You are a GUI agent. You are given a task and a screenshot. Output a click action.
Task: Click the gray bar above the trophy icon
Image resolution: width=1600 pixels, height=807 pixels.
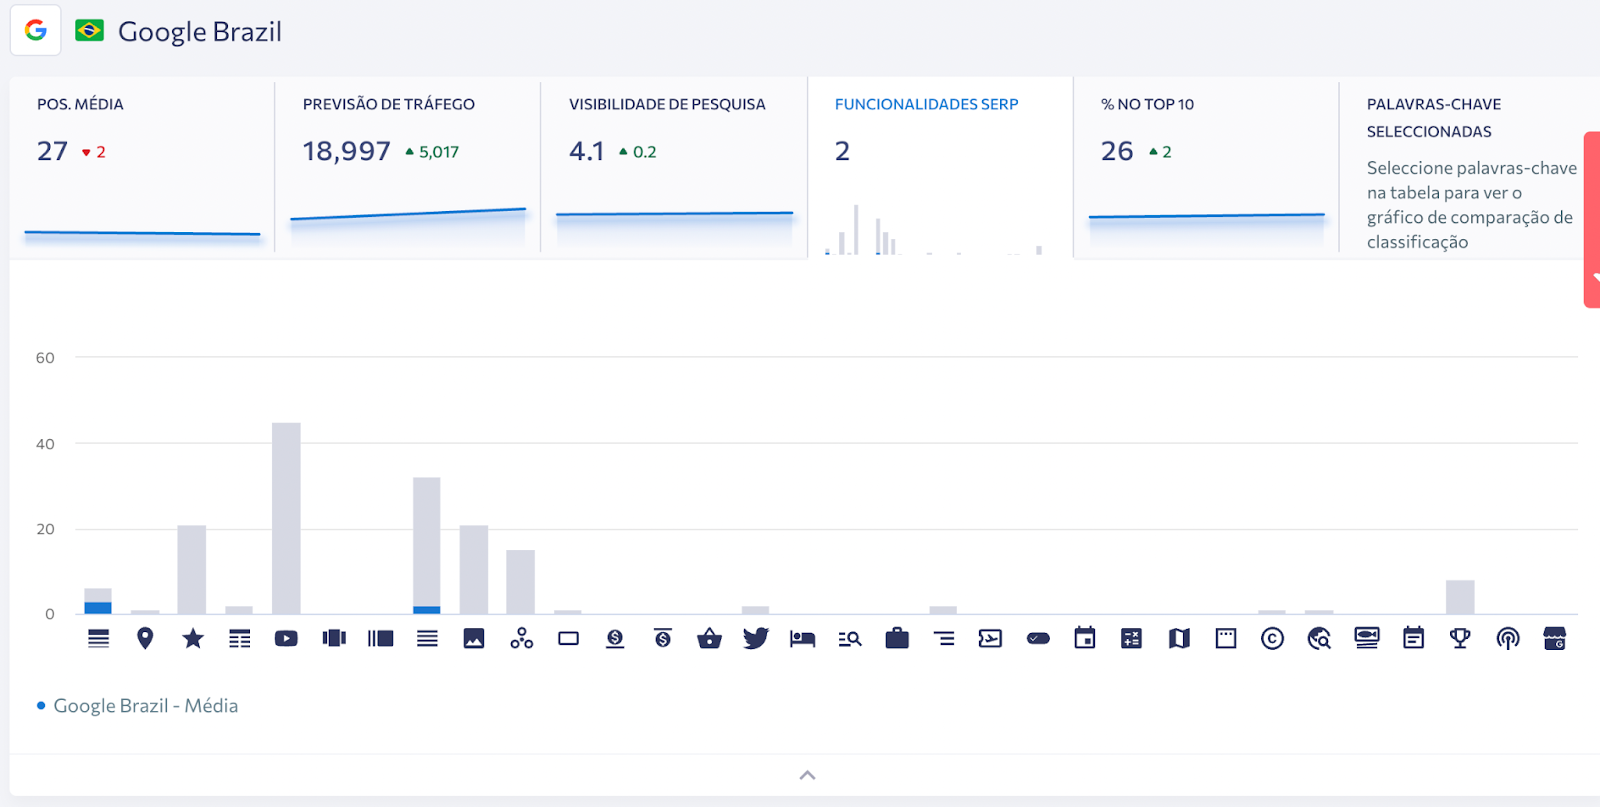pyautogui.click(x=1460, y=597)
